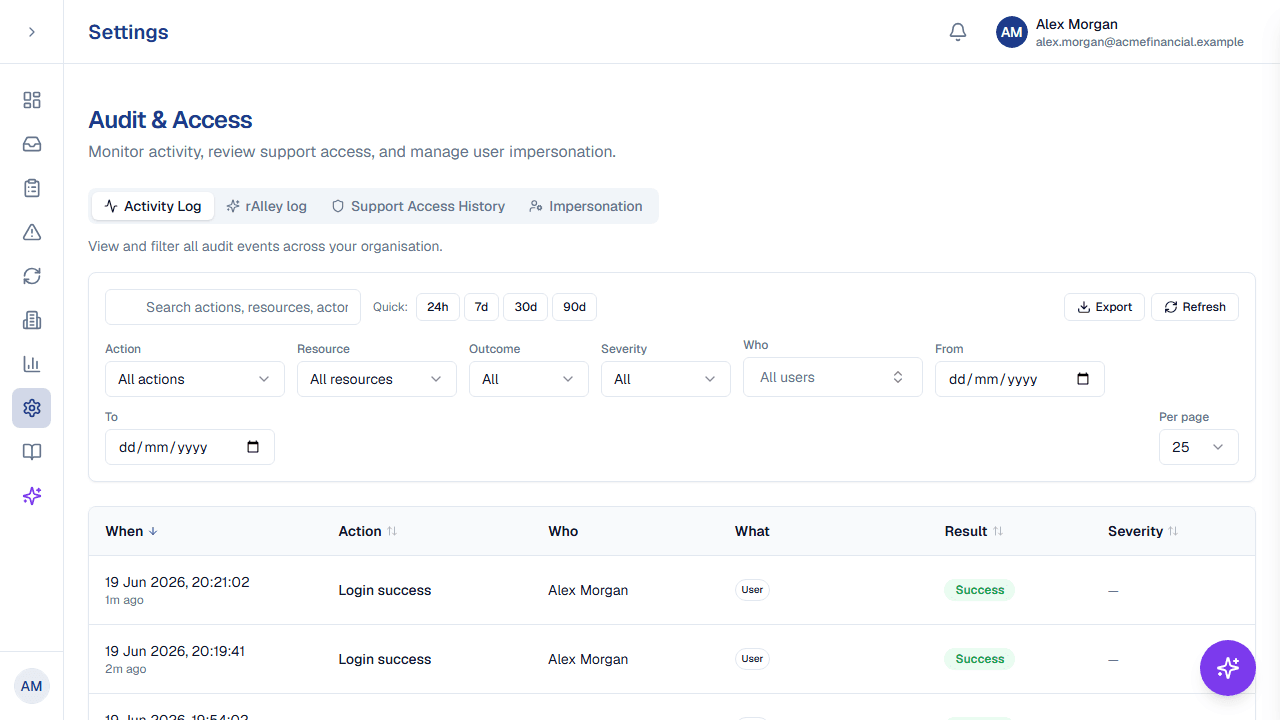This screenshot has height=720, width=1280.
Task: Open notifications bell icon
Action: pos(958,32)
